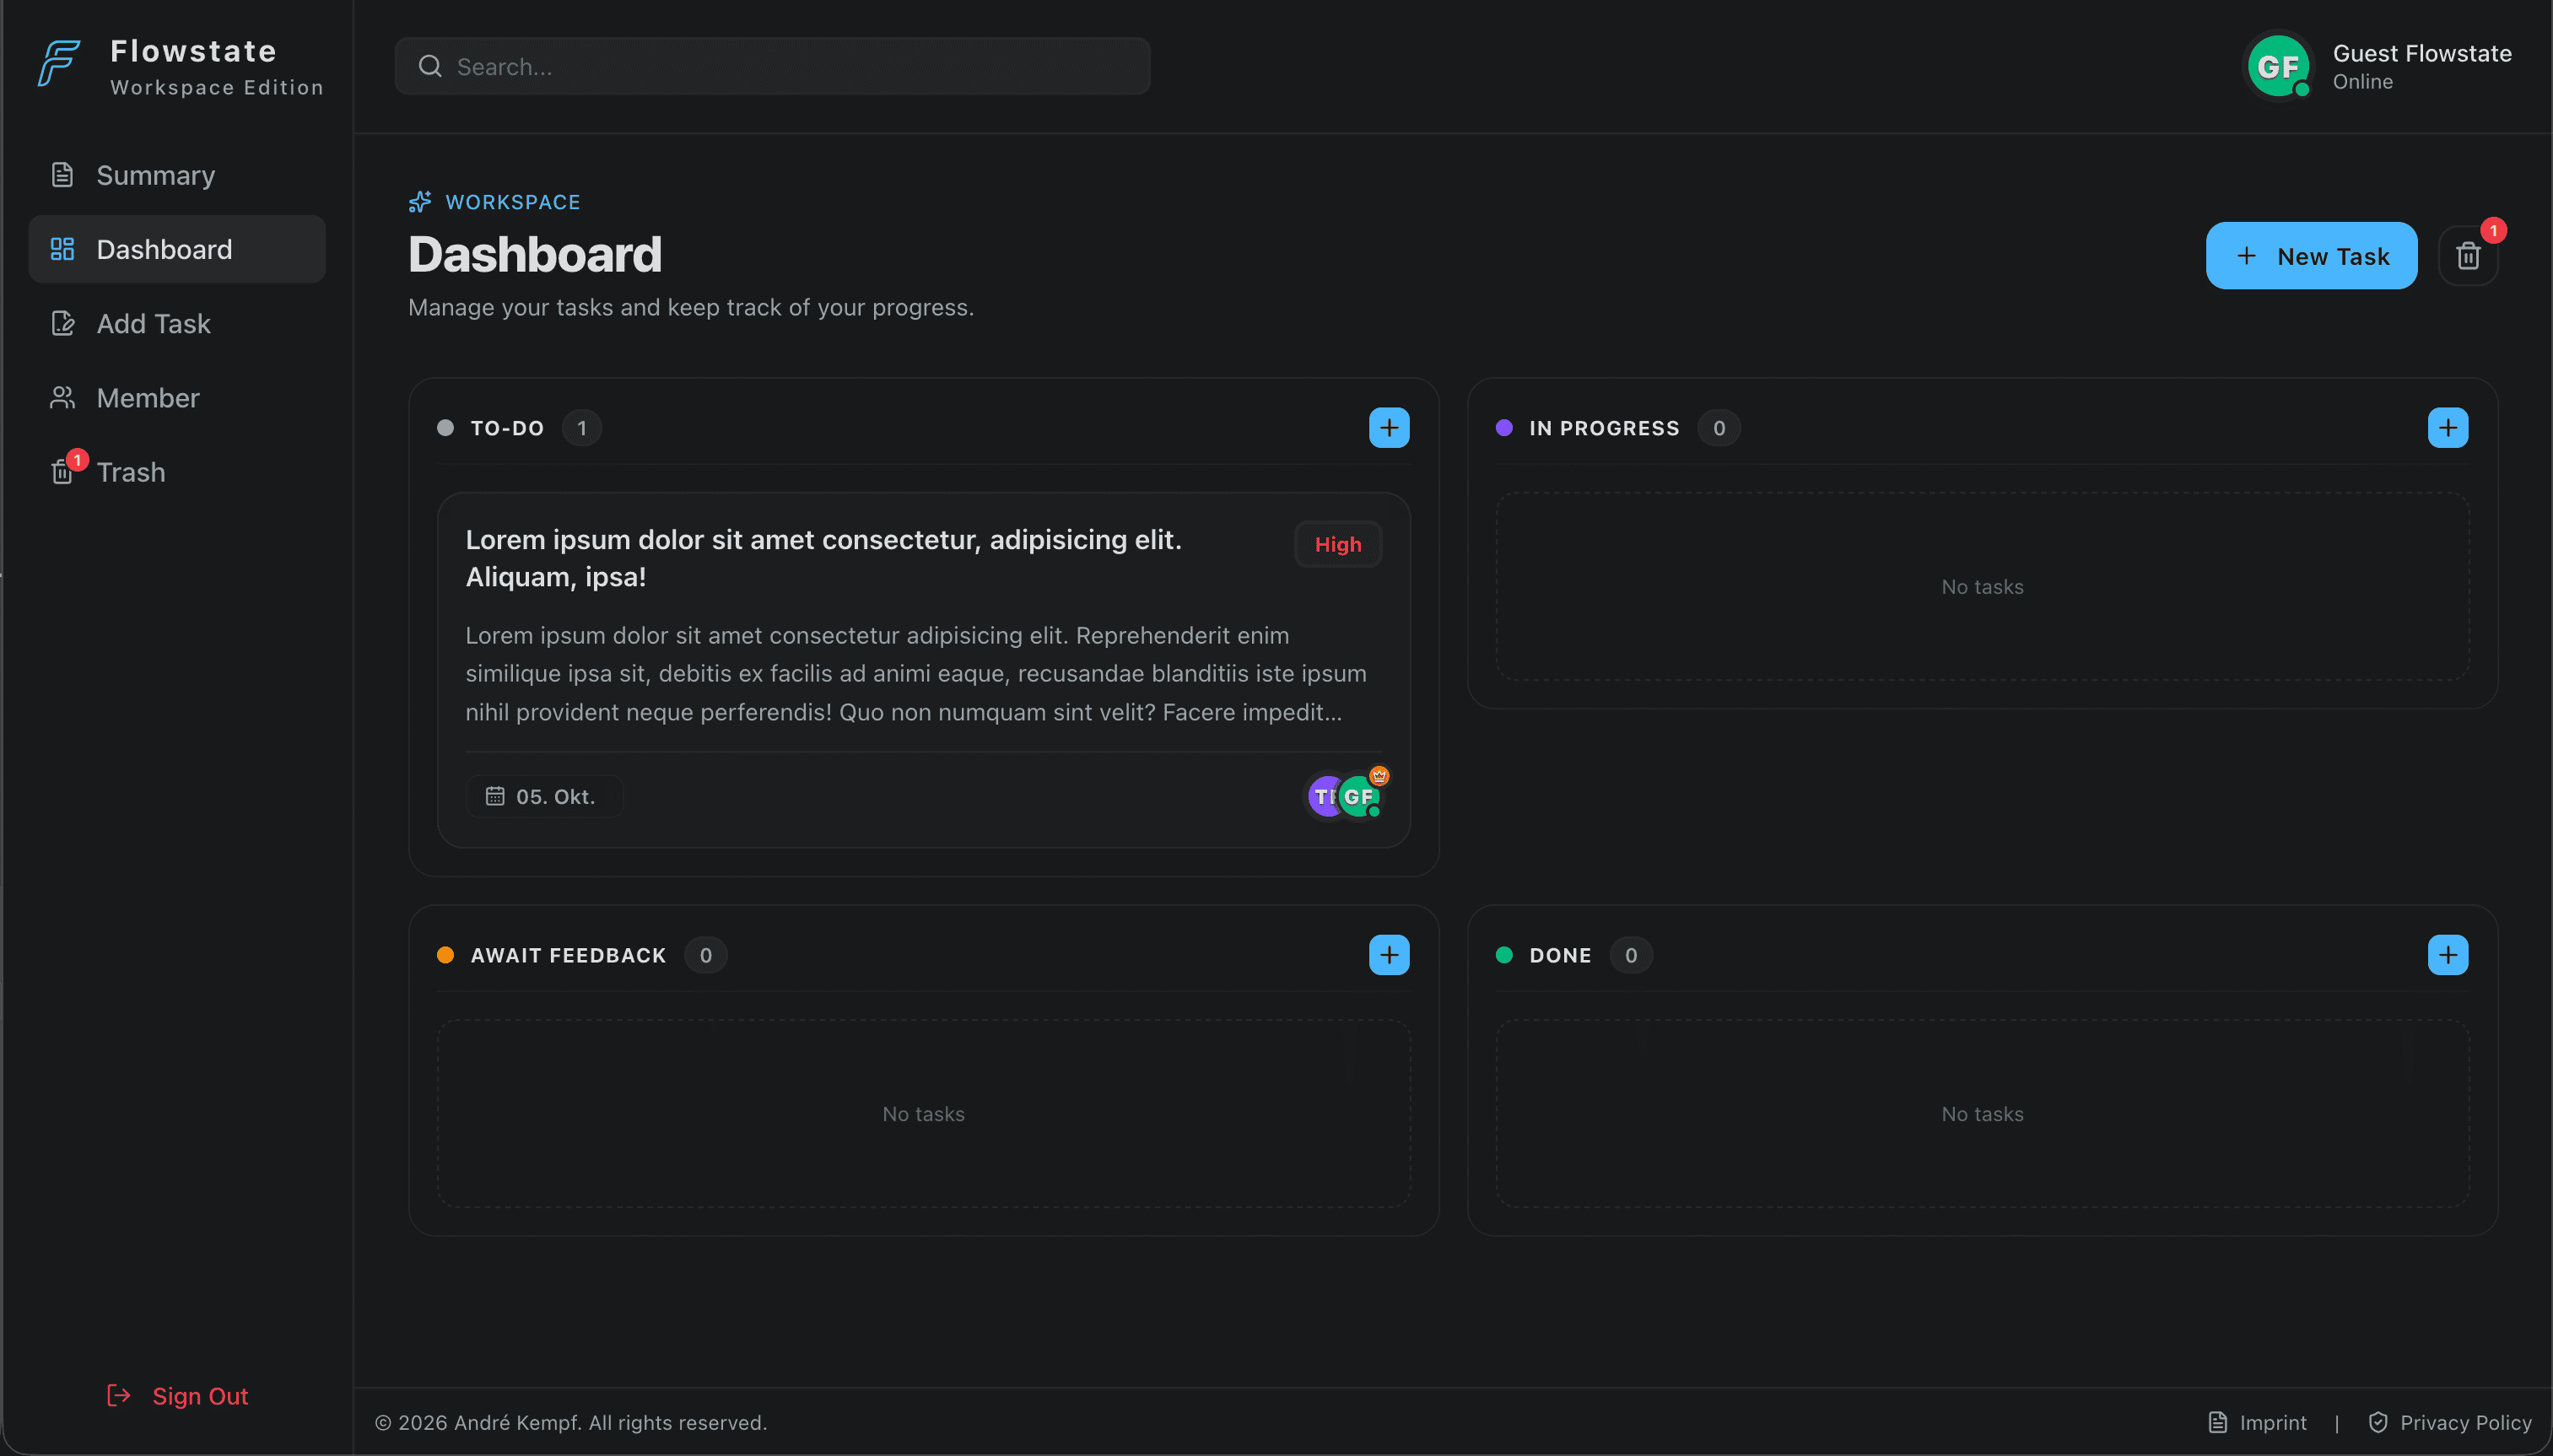Click the empty No tasks area in DONE
2553x1456 pixels.
[1982, 1114]
